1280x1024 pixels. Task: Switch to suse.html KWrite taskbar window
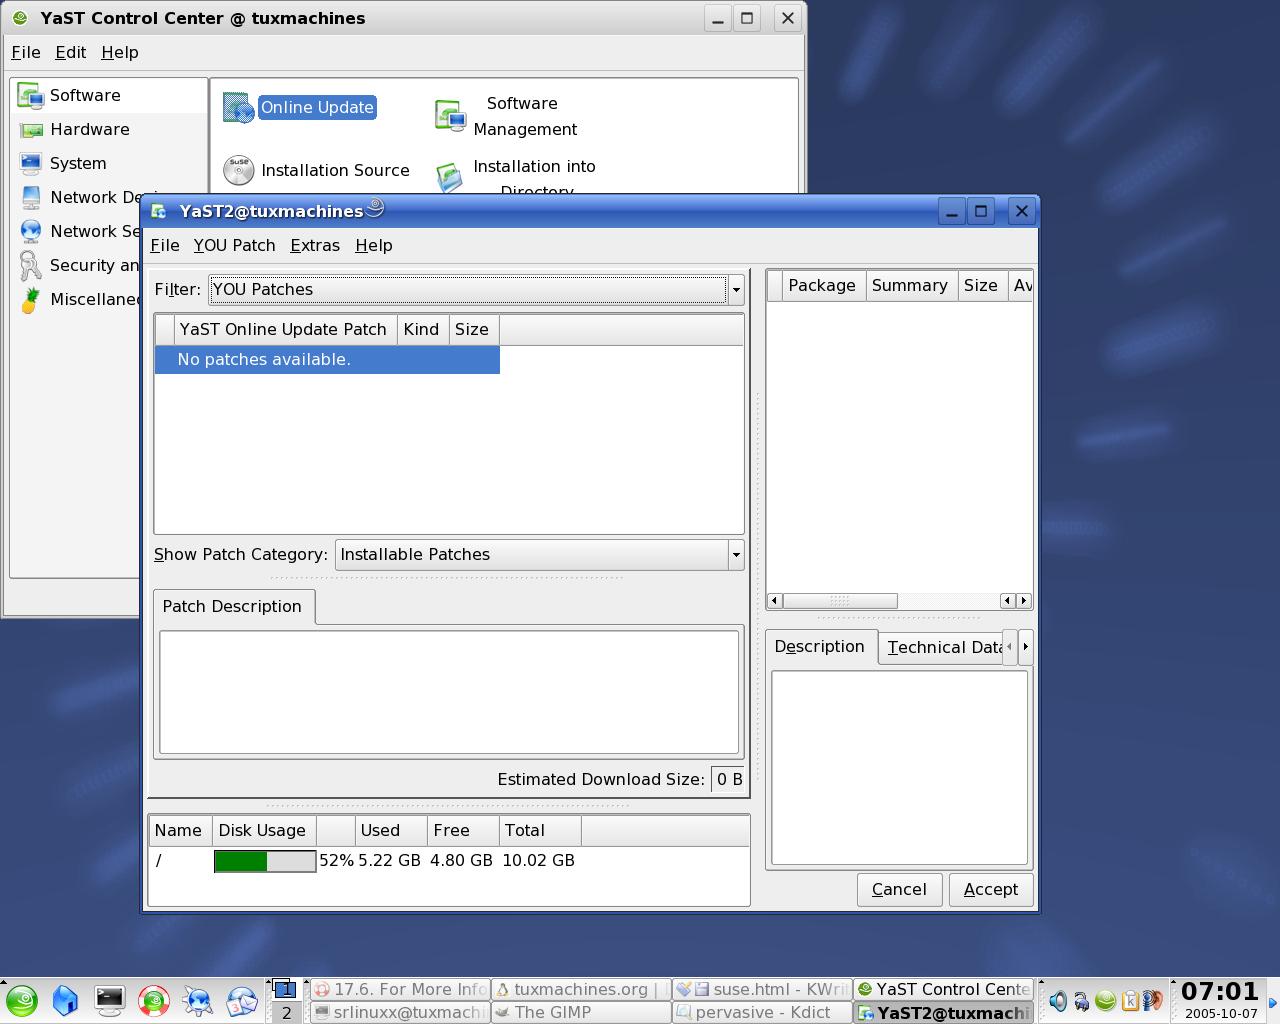coord(762,989)
